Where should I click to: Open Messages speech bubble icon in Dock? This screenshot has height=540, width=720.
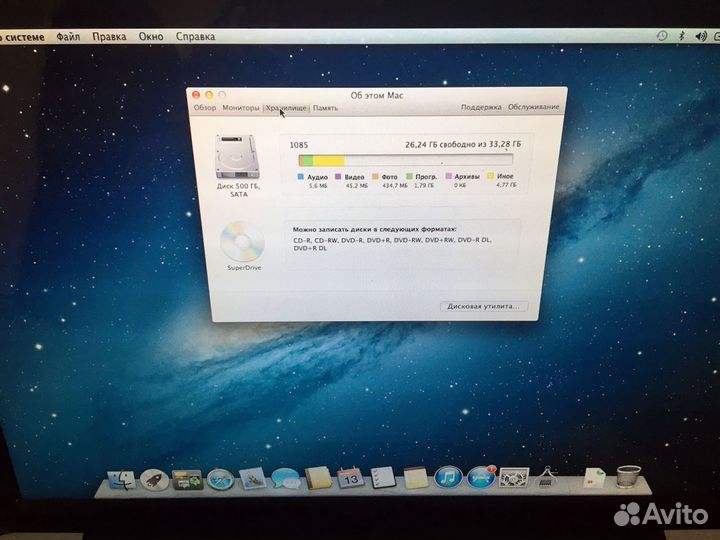coord(285,478)
